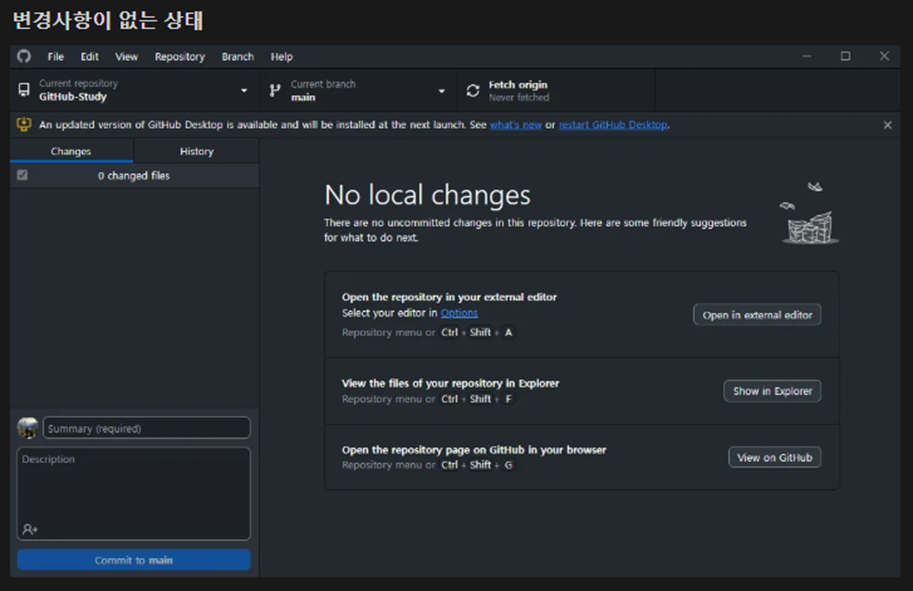Click the paper boat illustration
Screen dimensions: 913x591
pos(809,213)
